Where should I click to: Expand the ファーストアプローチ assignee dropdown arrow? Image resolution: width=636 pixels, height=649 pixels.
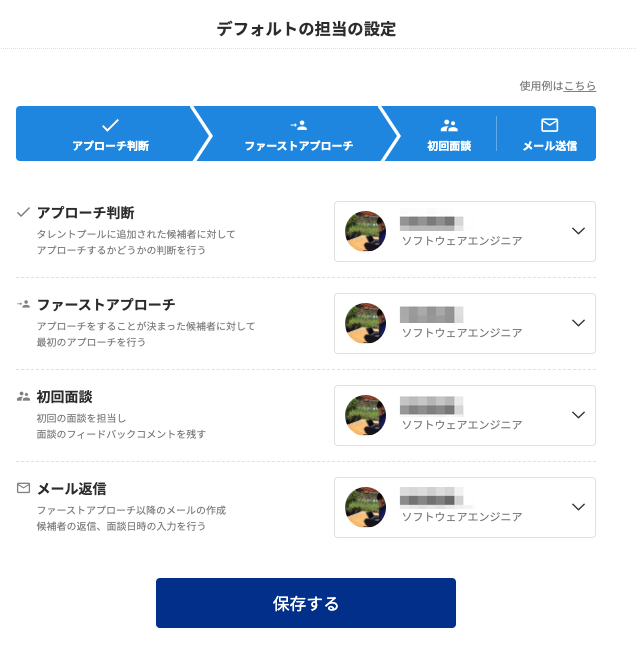(578, 323)
